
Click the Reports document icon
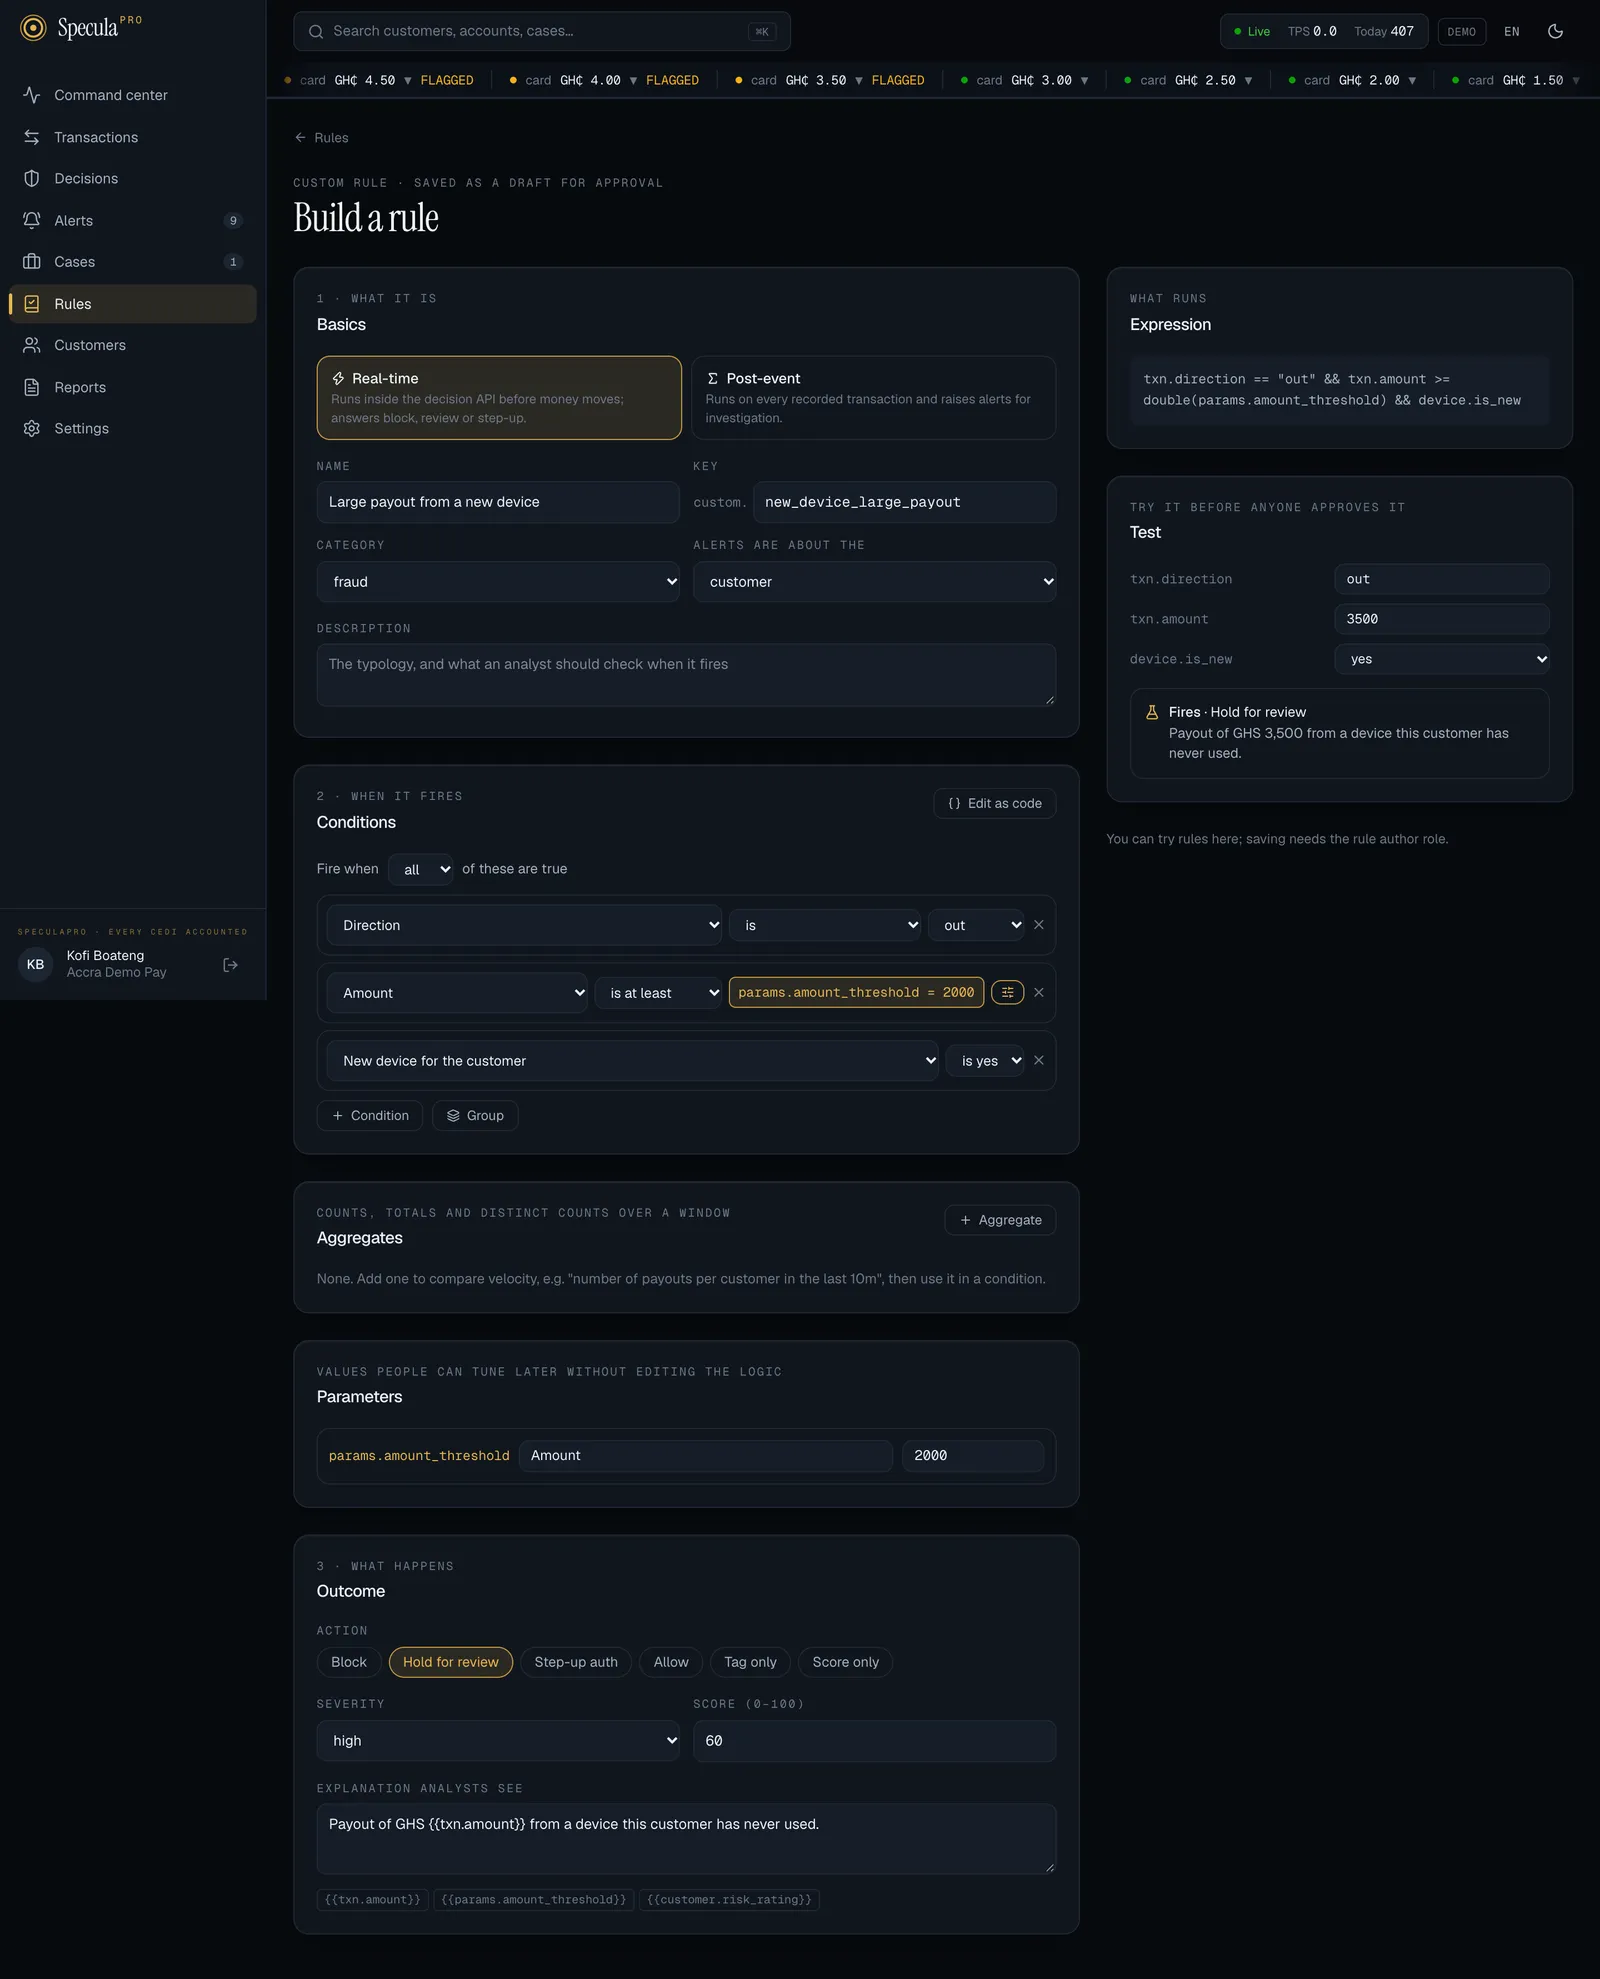pyautogui.click(x=32, y=387)
